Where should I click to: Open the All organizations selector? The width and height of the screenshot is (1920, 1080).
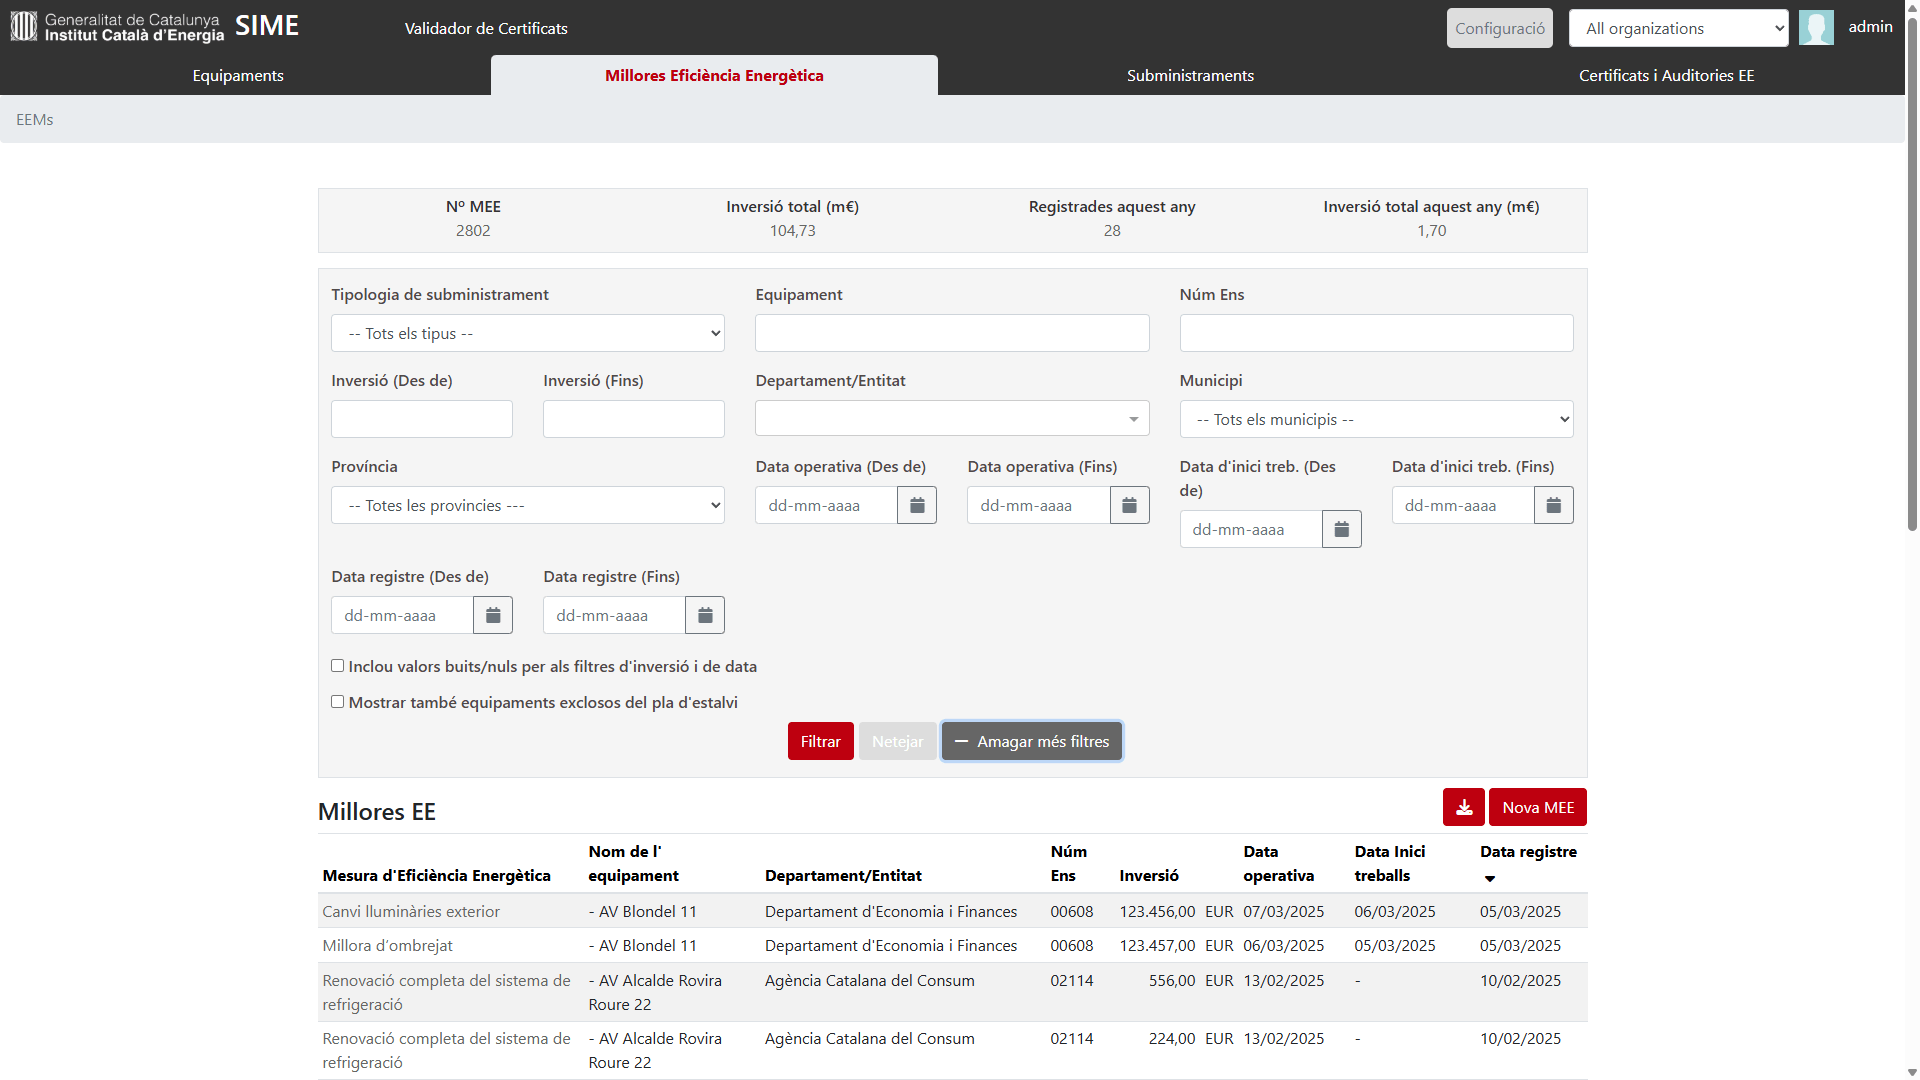[x=1678, y=29]
